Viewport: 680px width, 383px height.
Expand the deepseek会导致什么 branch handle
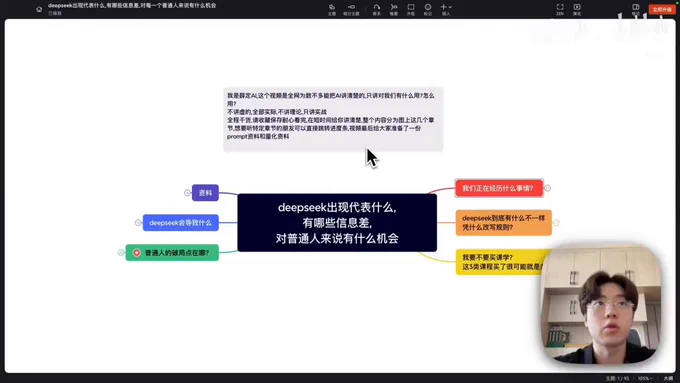pos(138,223)
